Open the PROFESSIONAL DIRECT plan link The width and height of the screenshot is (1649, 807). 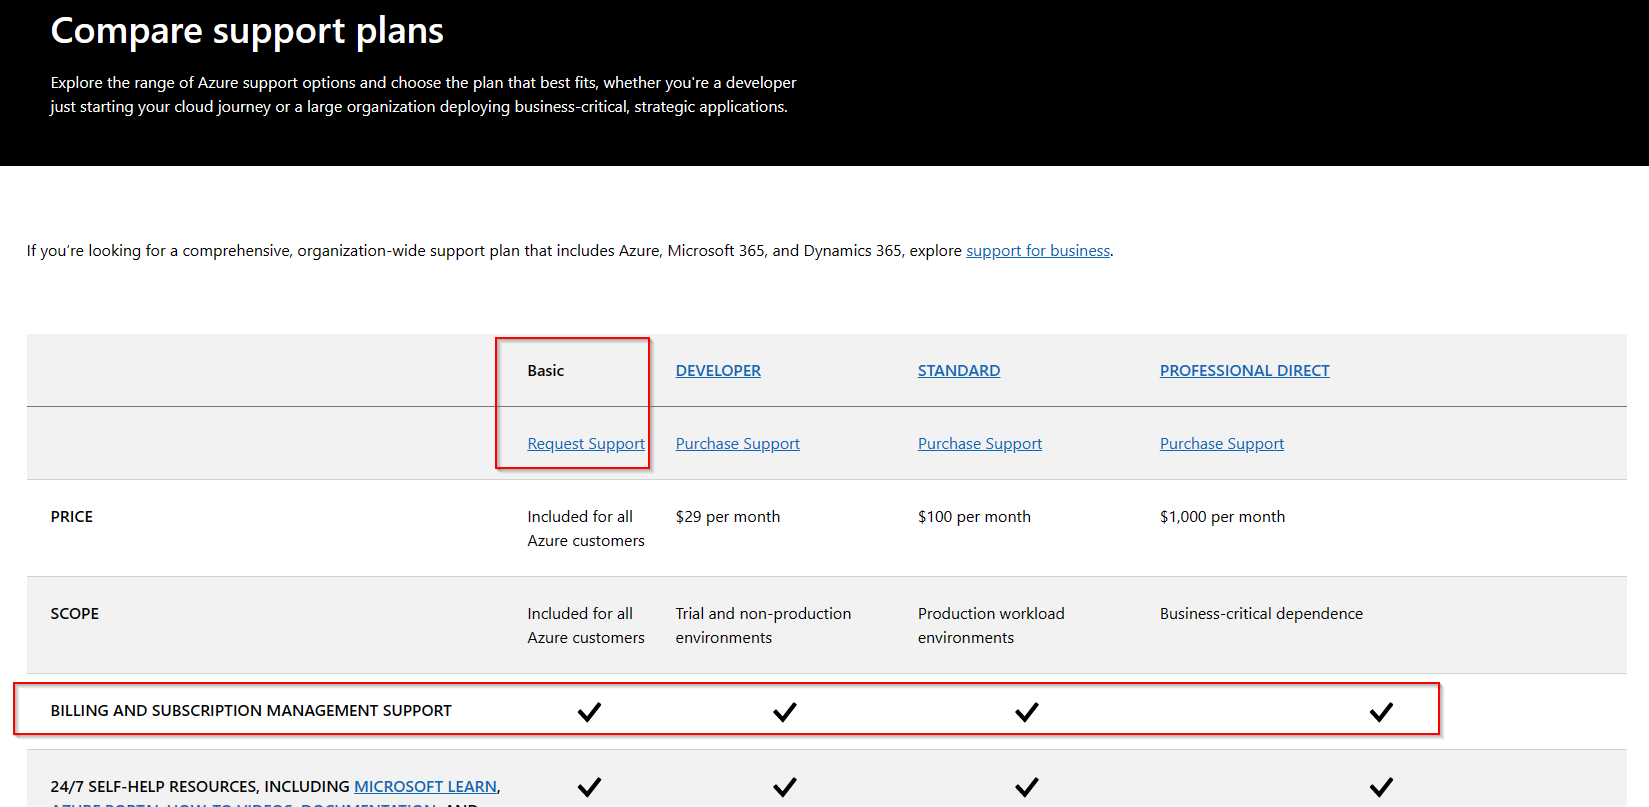[1245, 371]
